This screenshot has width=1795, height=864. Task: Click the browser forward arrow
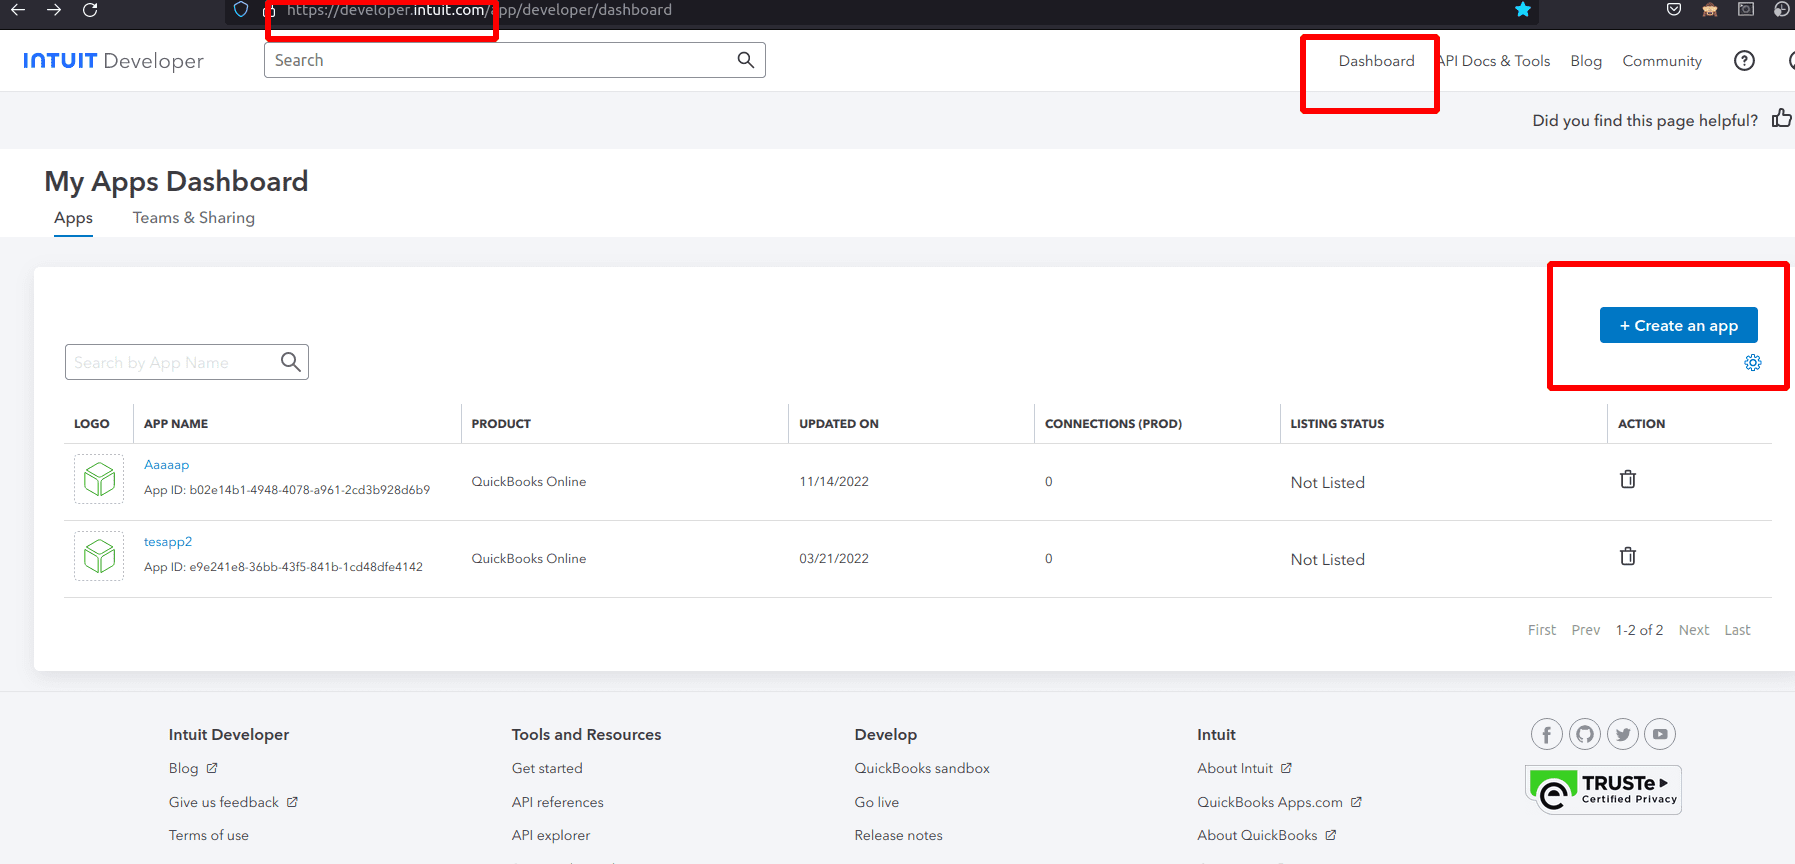point(54,10)
